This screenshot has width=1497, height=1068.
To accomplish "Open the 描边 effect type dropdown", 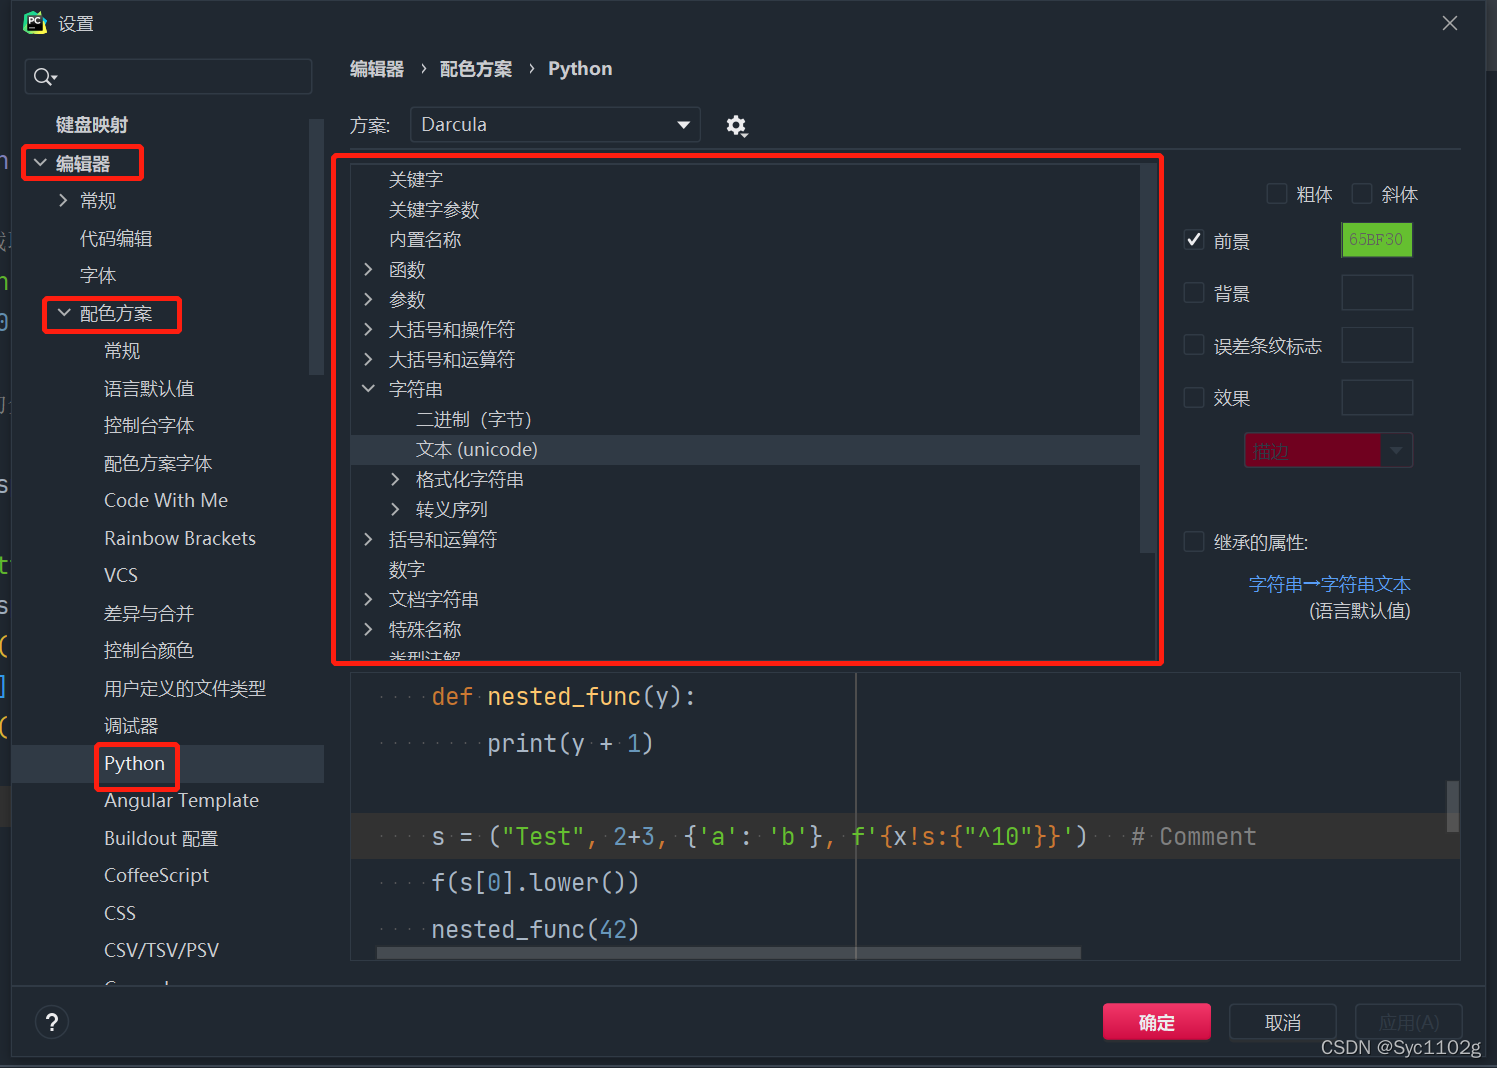I will [x=1328, y=450].
